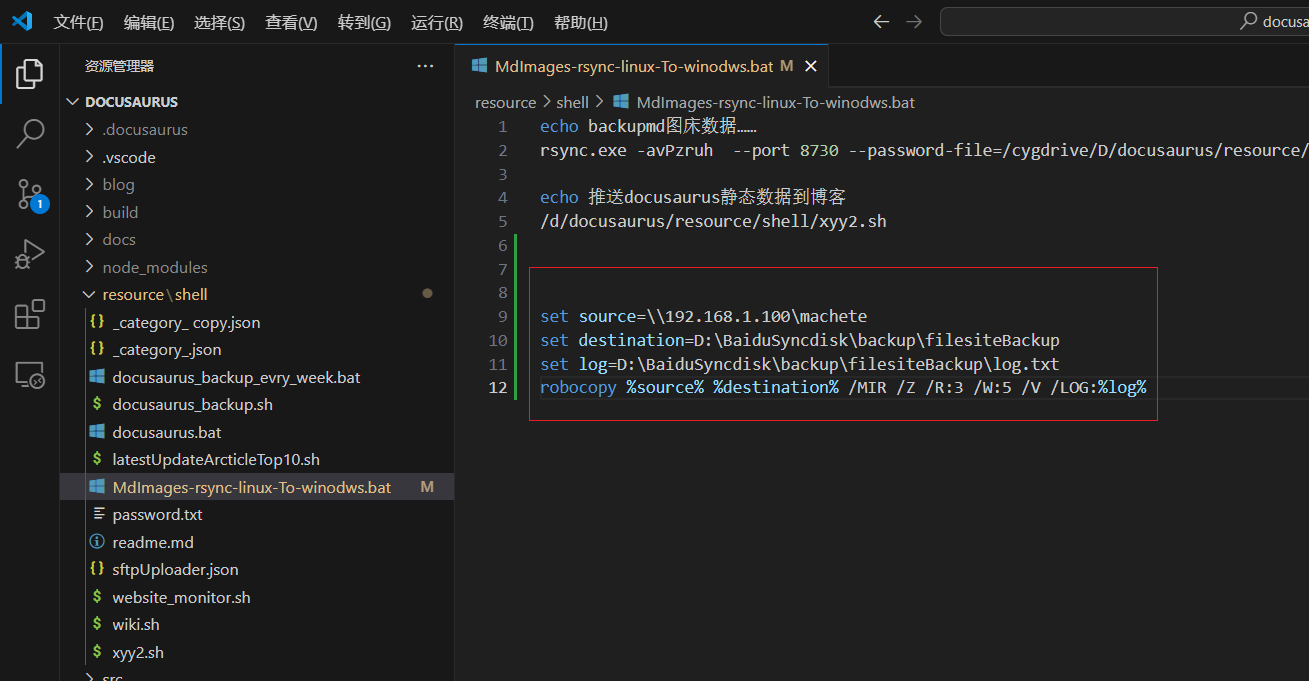Select the MdImages-rsync-linux-To-winodws.bat editor tab
The image size is (1309, 681).
[641, 66]
